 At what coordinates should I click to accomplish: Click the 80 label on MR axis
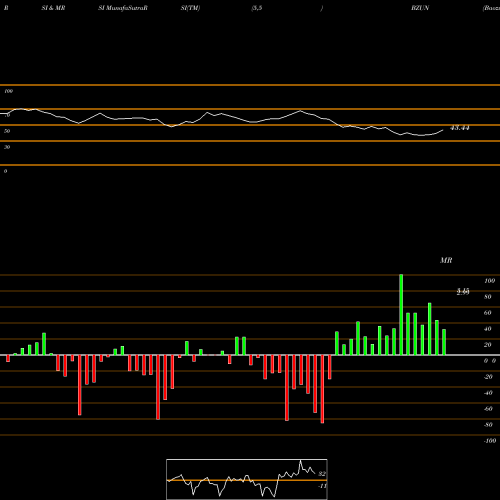click(488, 297)
